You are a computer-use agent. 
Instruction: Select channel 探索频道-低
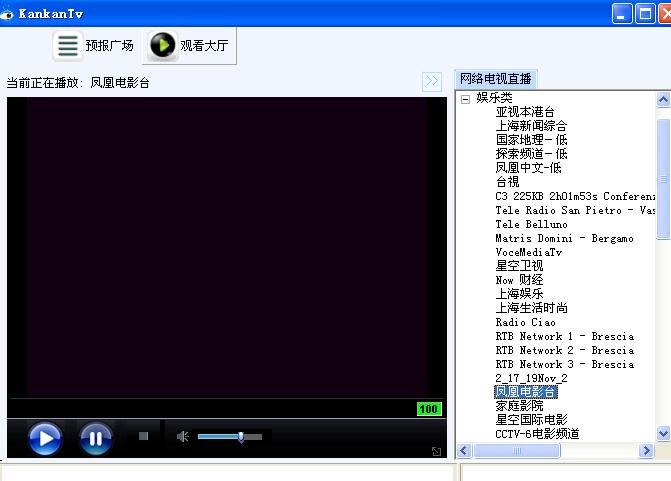(x=531, y=154)
